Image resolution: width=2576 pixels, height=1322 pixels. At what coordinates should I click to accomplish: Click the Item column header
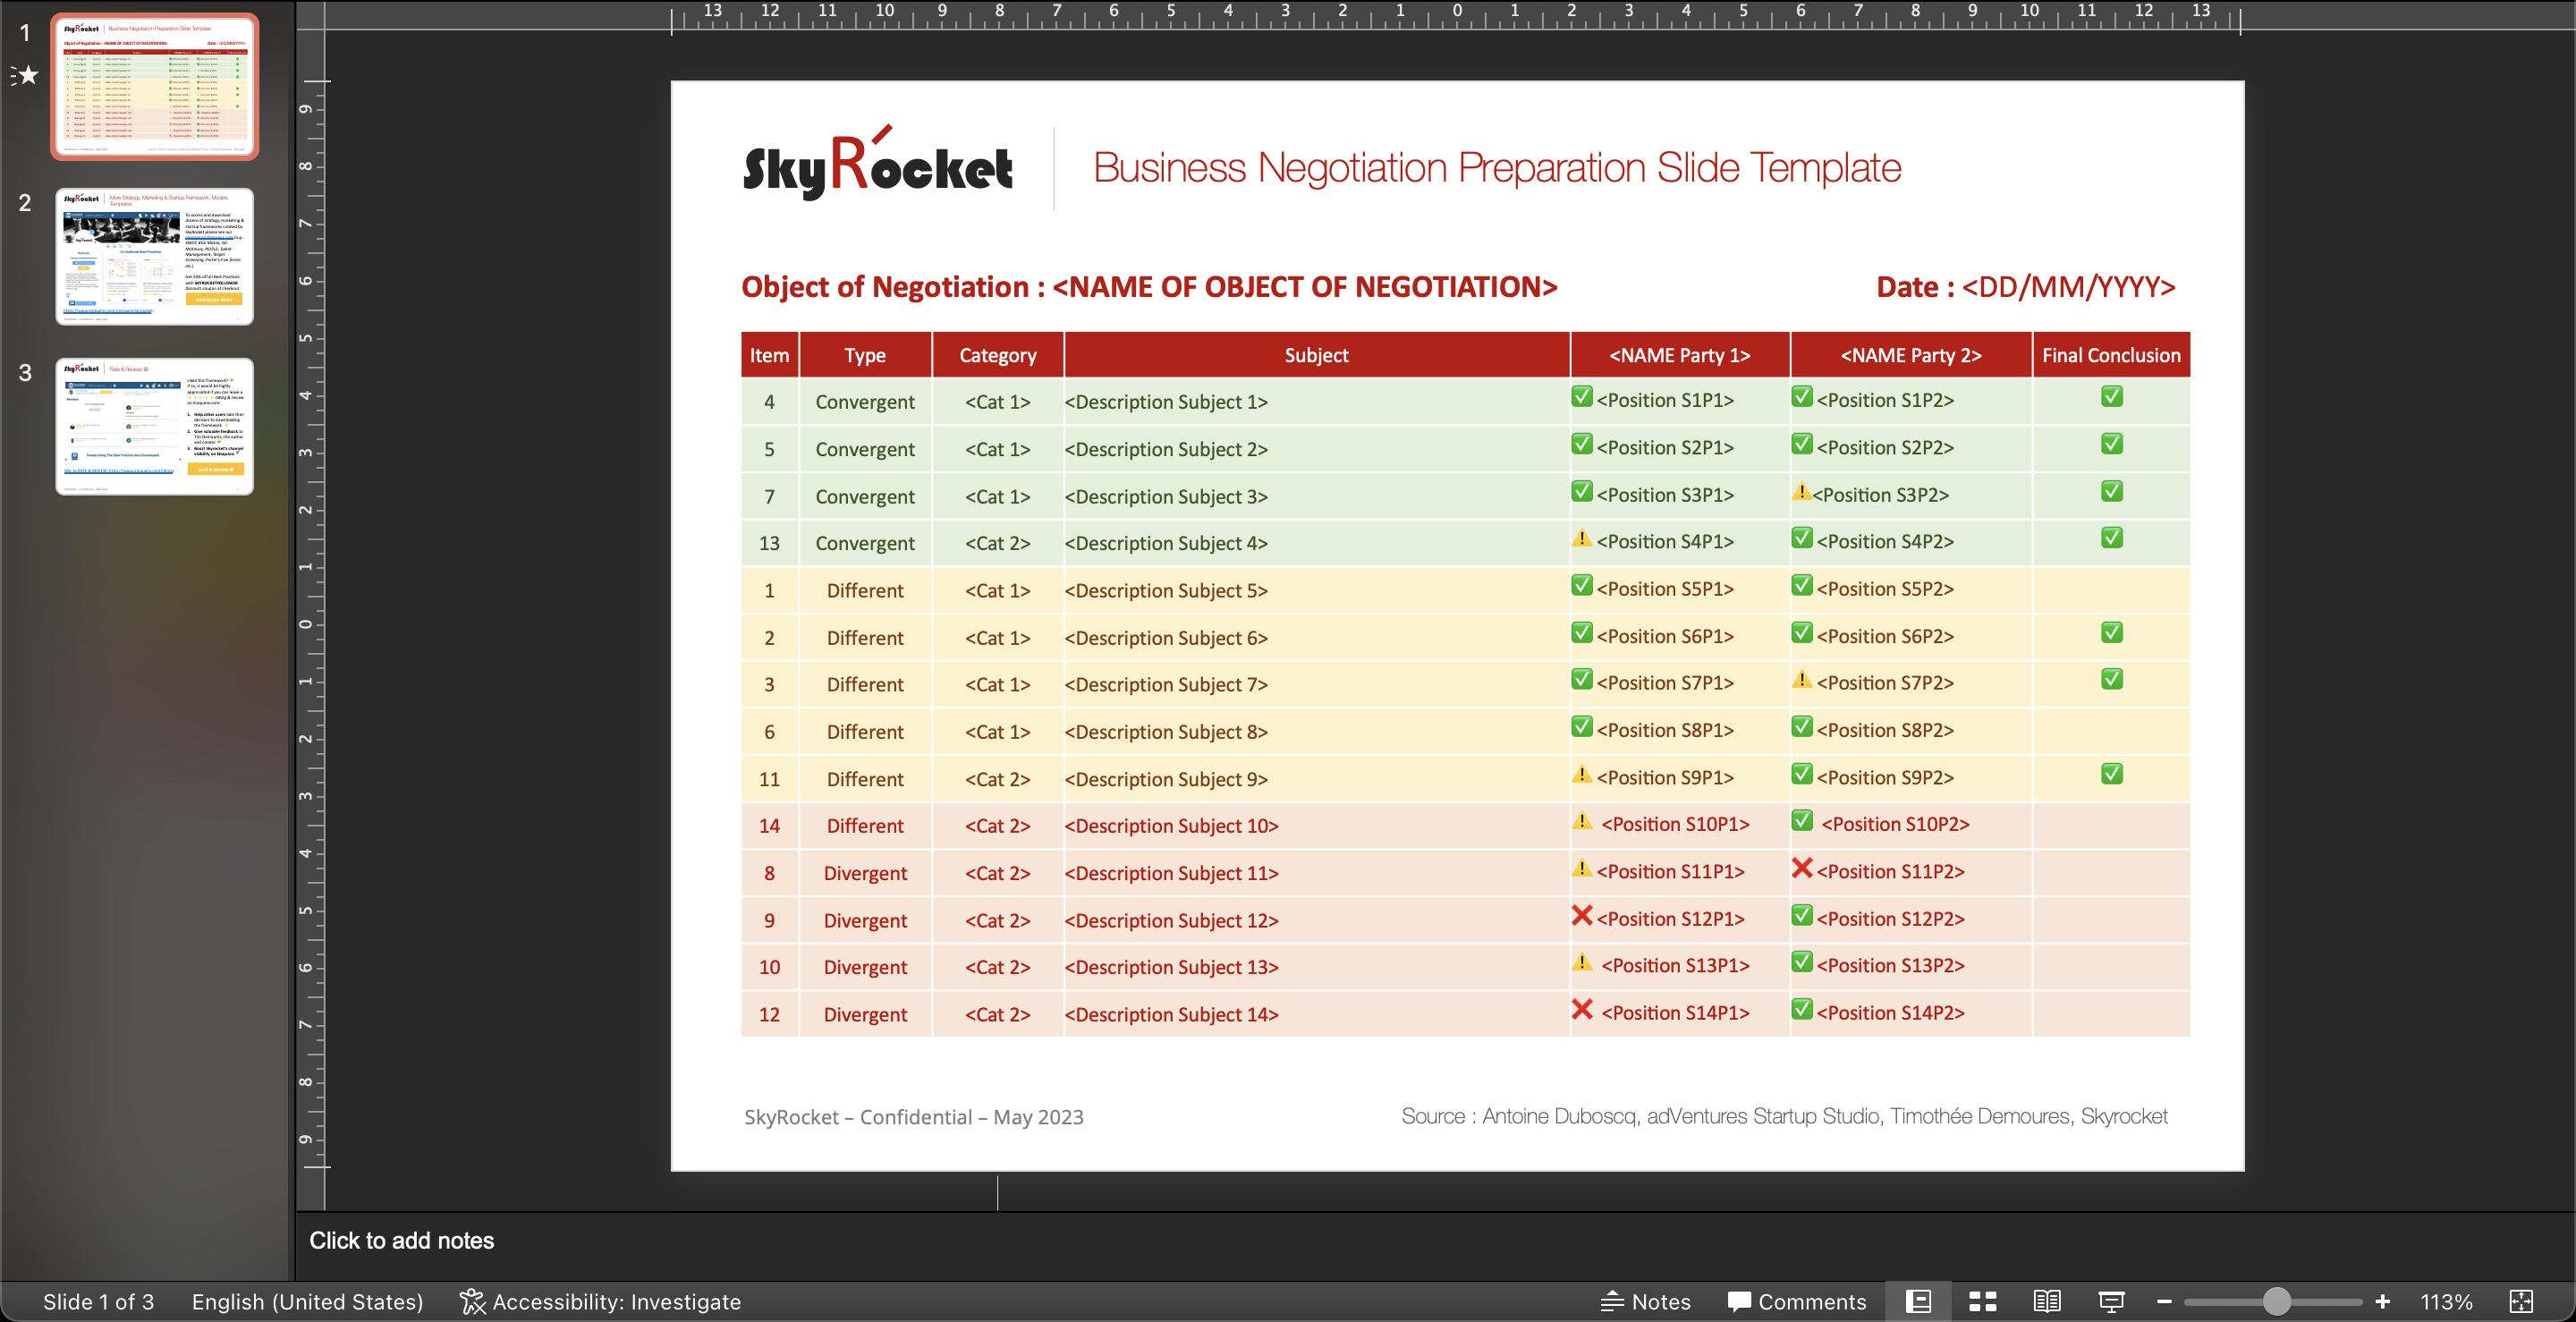(x=769, y=355)
